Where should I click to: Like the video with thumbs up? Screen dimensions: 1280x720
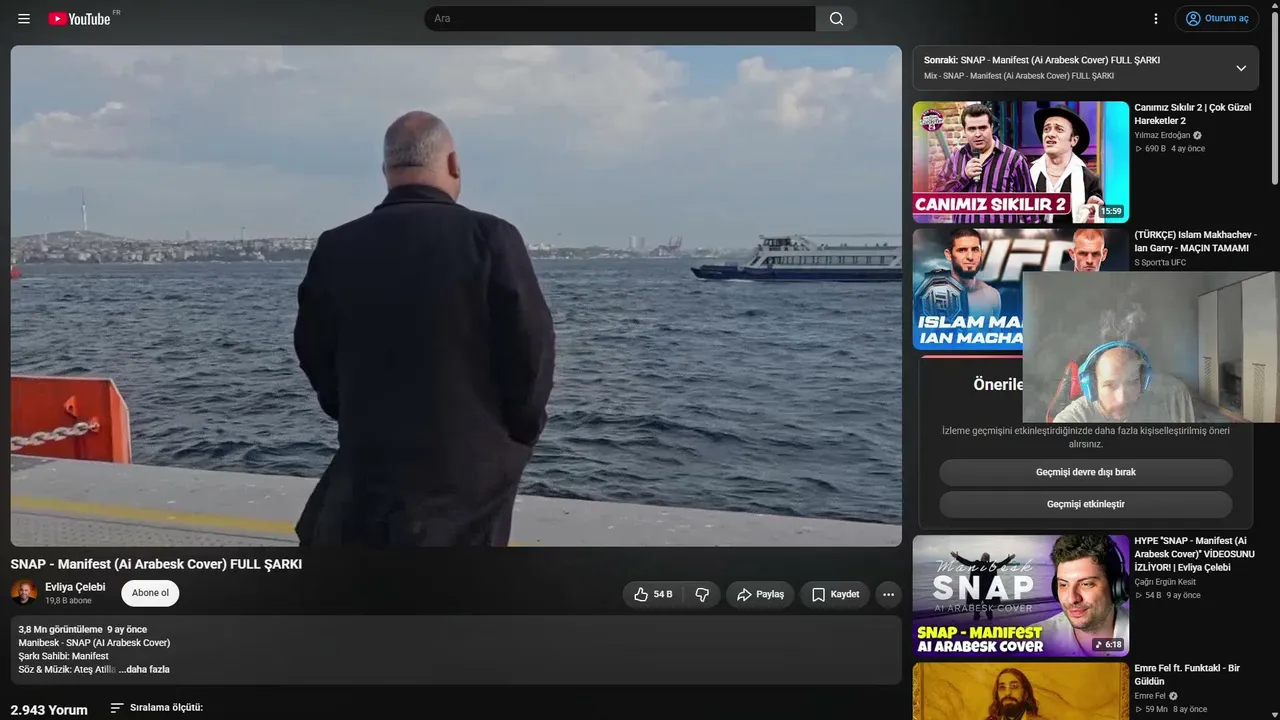[653, 594]
